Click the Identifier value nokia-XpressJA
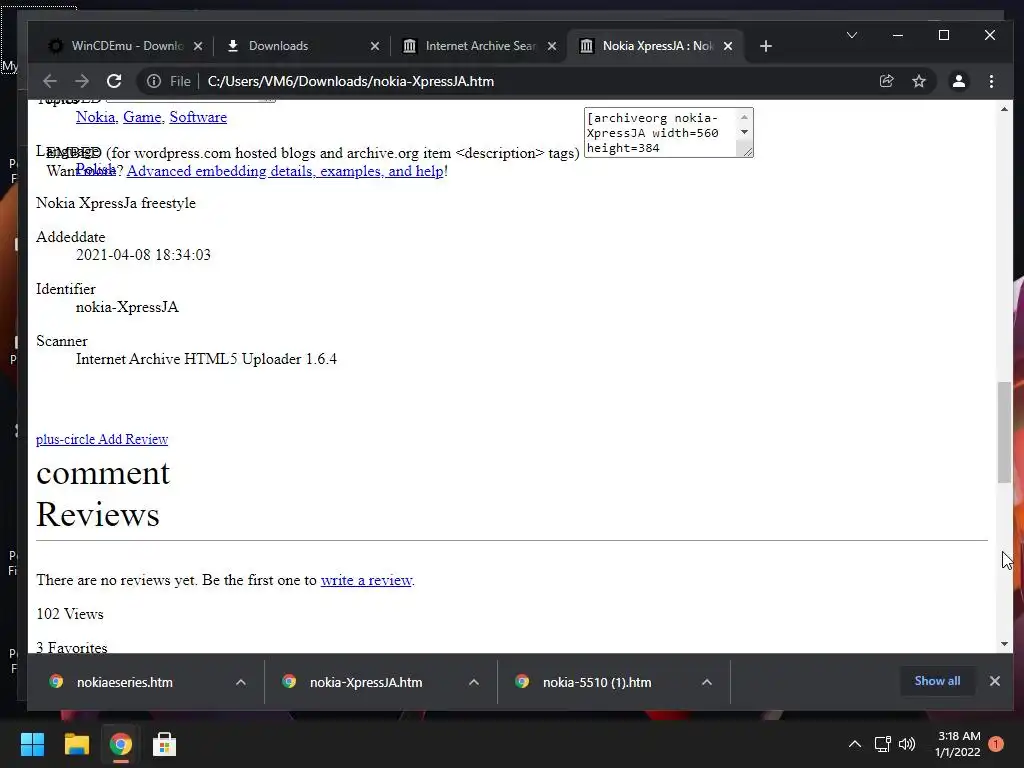1024x768 pixels. (x=127, y=307)
